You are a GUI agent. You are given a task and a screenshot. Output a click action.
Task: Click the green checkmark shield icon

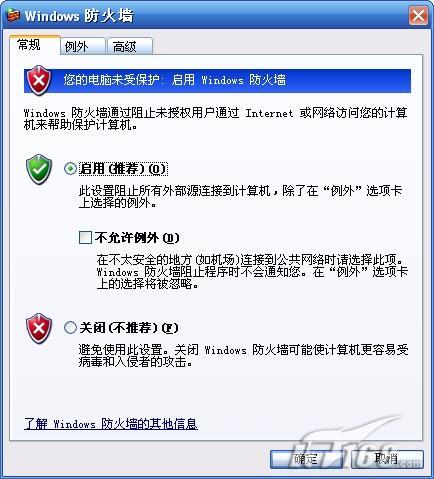coord(39,169)
